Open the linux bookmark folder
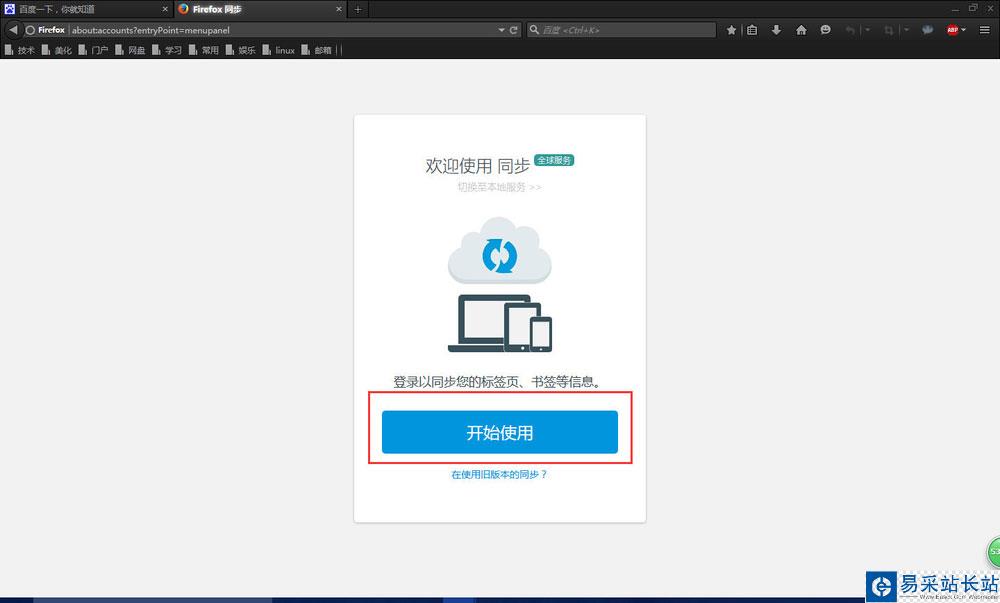This screenshot has width=1000, height=603. tap(279, 50)
